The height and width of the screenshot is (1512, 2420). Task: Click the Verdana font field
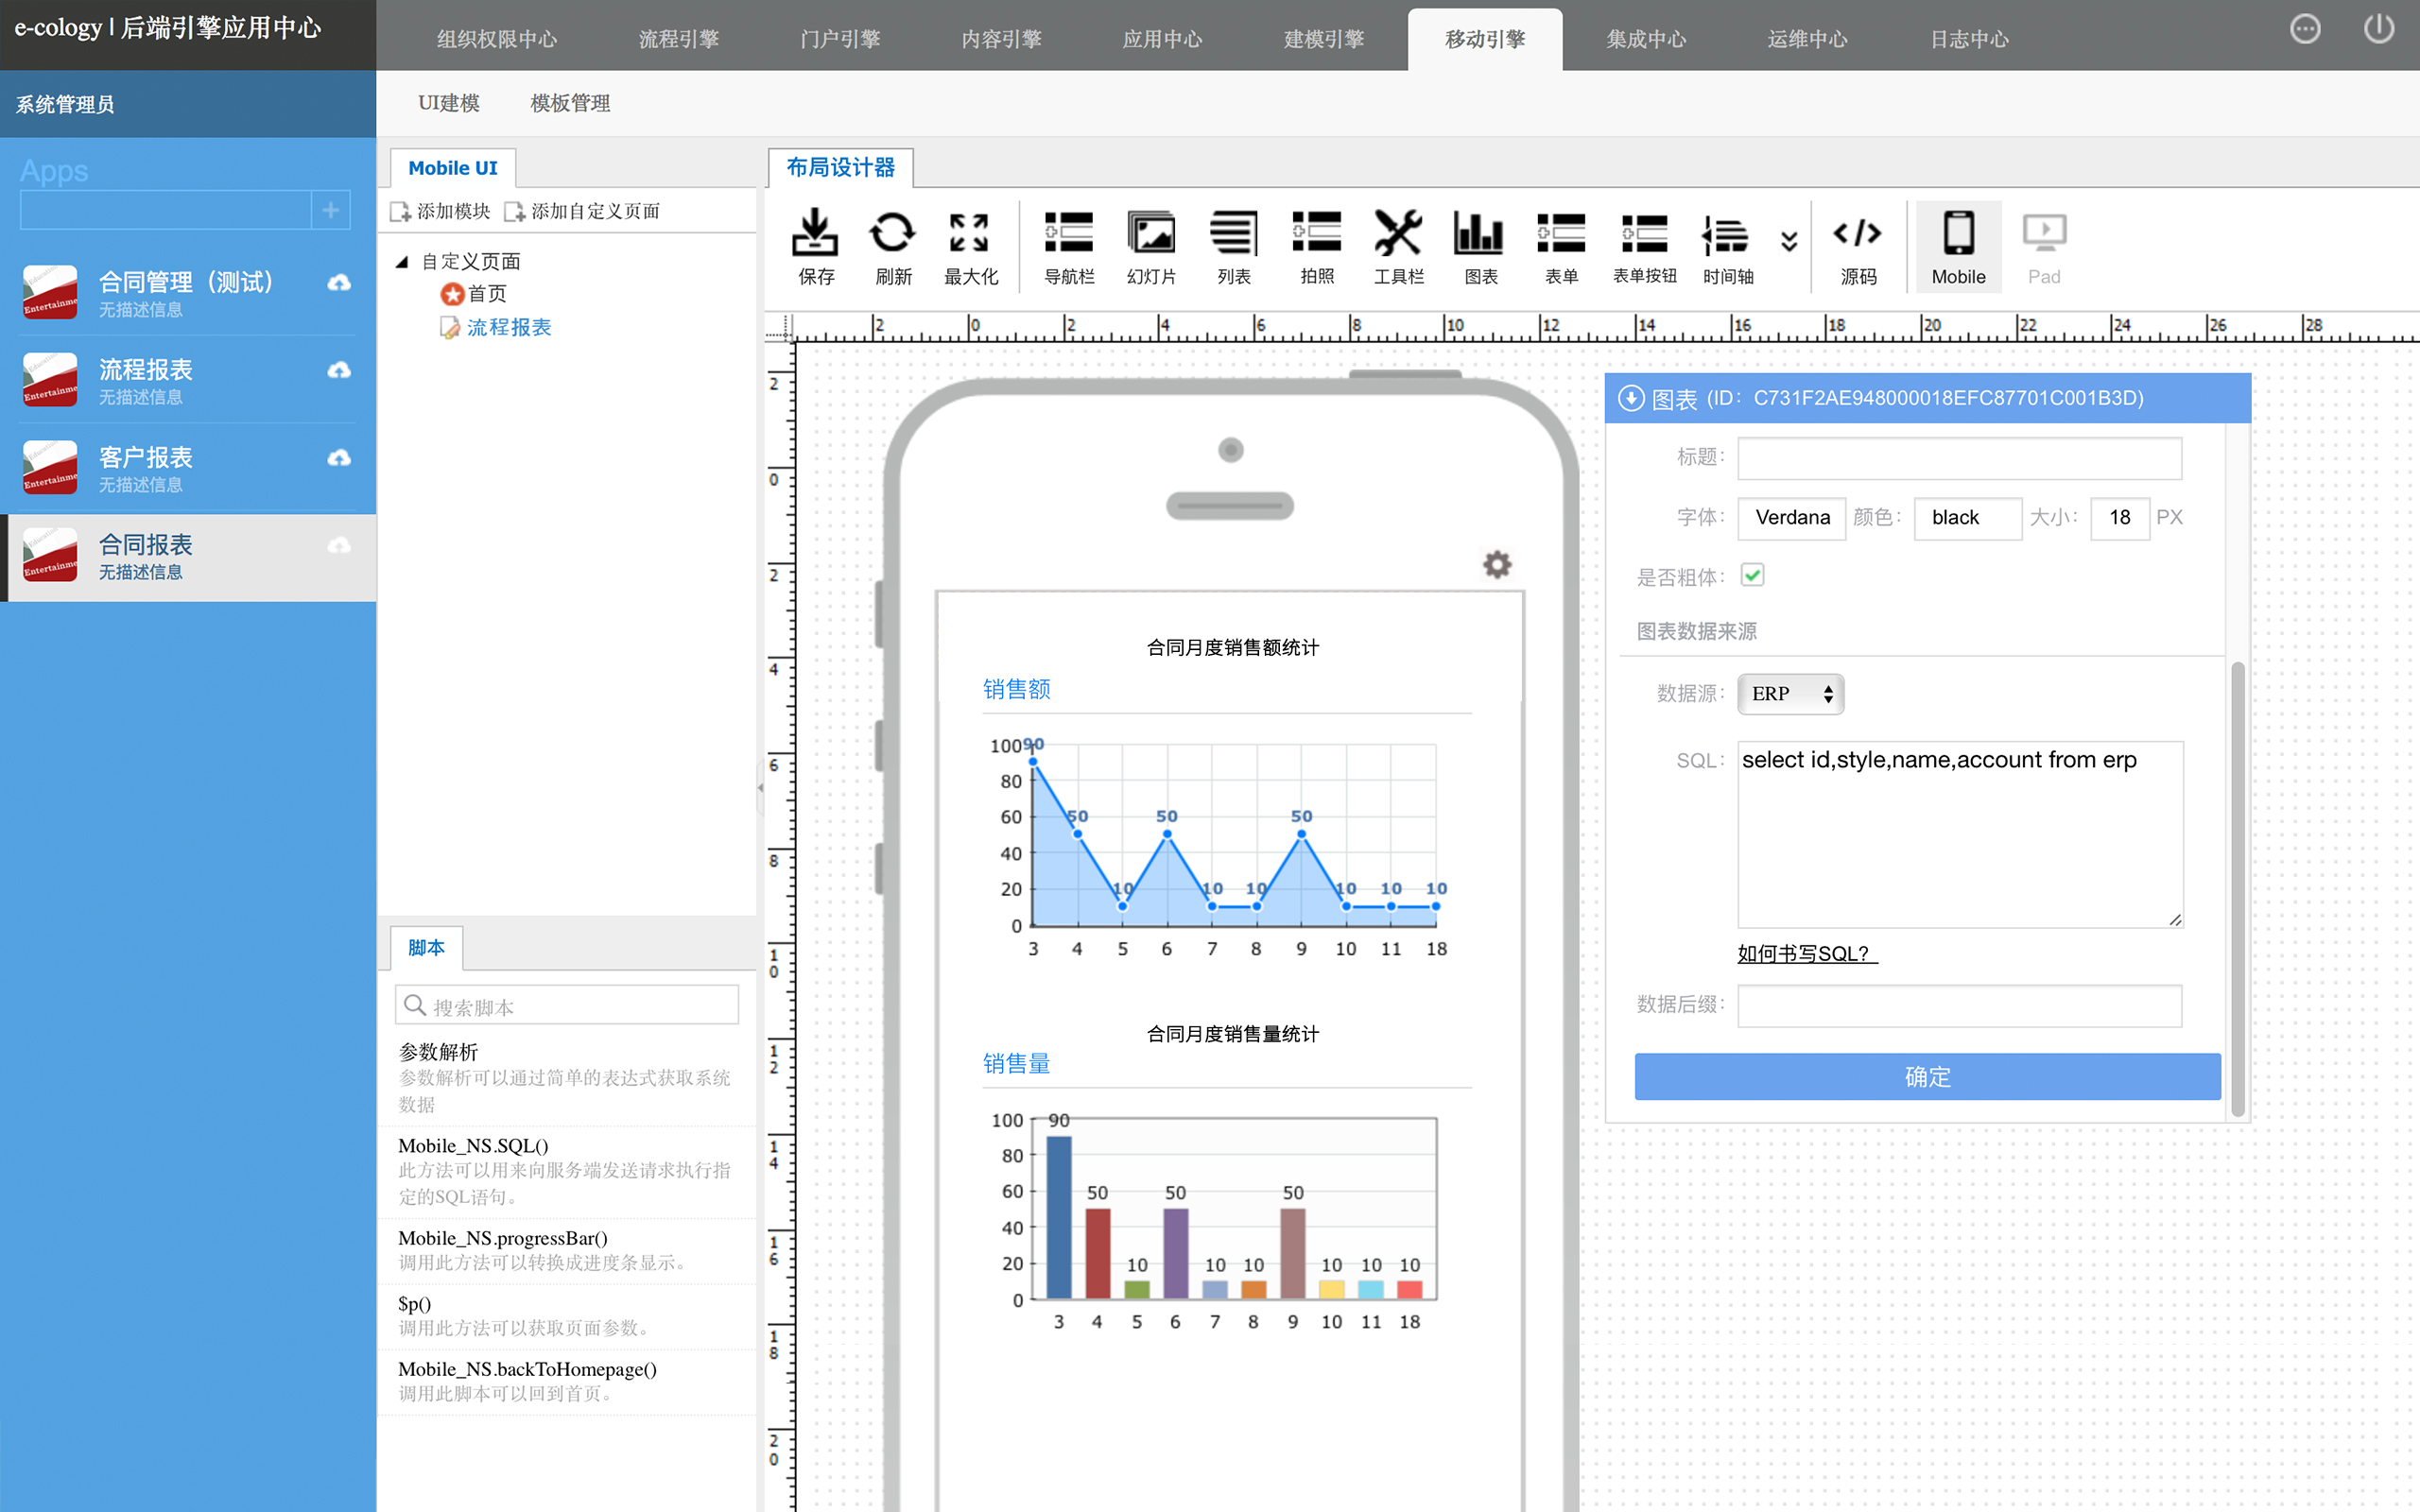[x=1791, y=518]
